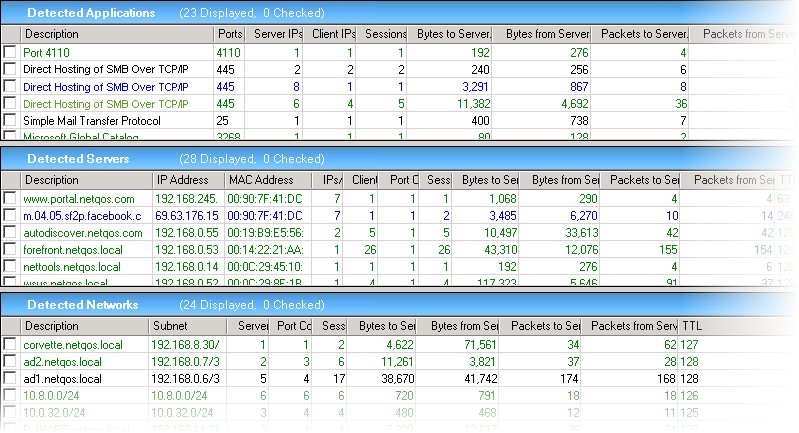Click IP address 192.168.0.55
The width and height of the screenshot is (799, 433).
click(187, 233)
